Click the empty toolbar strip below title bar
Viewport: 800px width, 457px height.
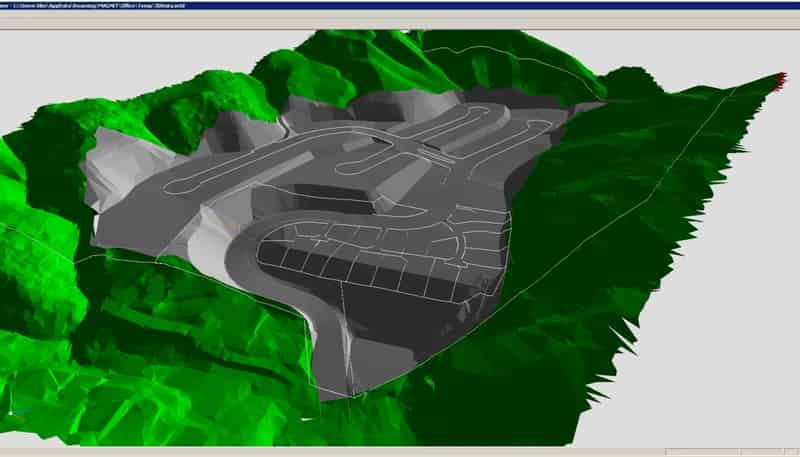coord(400,19)
